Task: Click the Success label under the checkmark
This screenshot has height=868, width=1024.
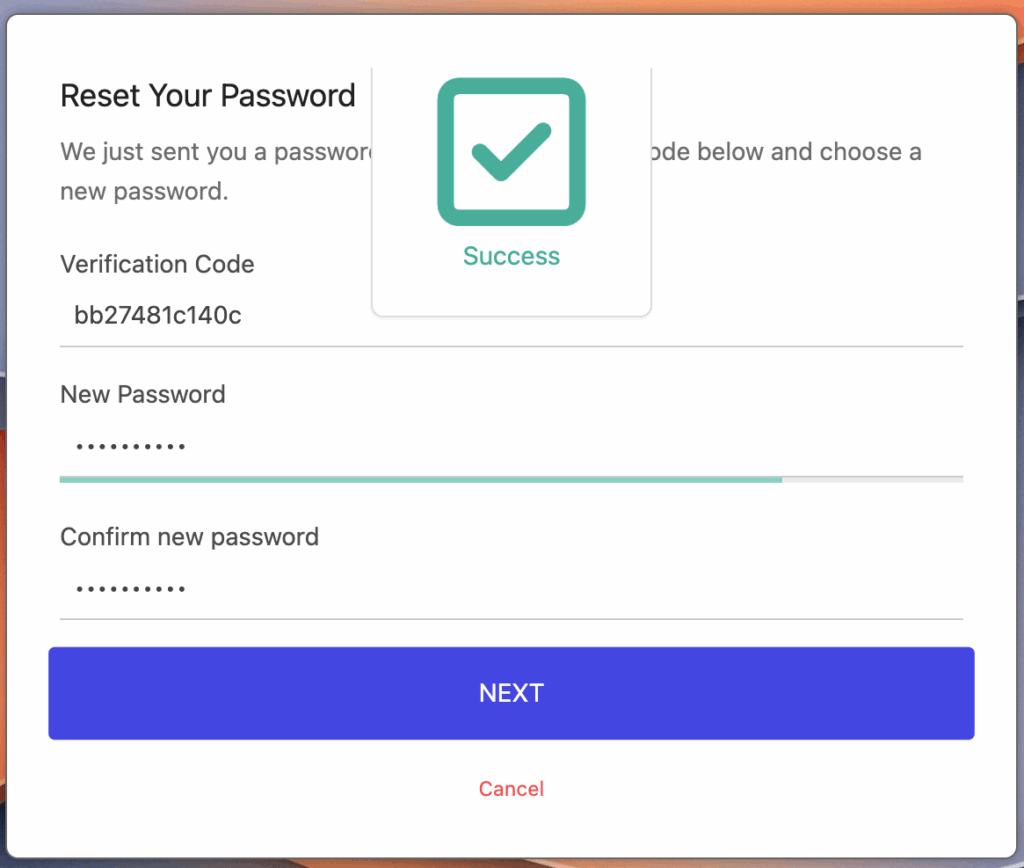Action: coord(511,257)
